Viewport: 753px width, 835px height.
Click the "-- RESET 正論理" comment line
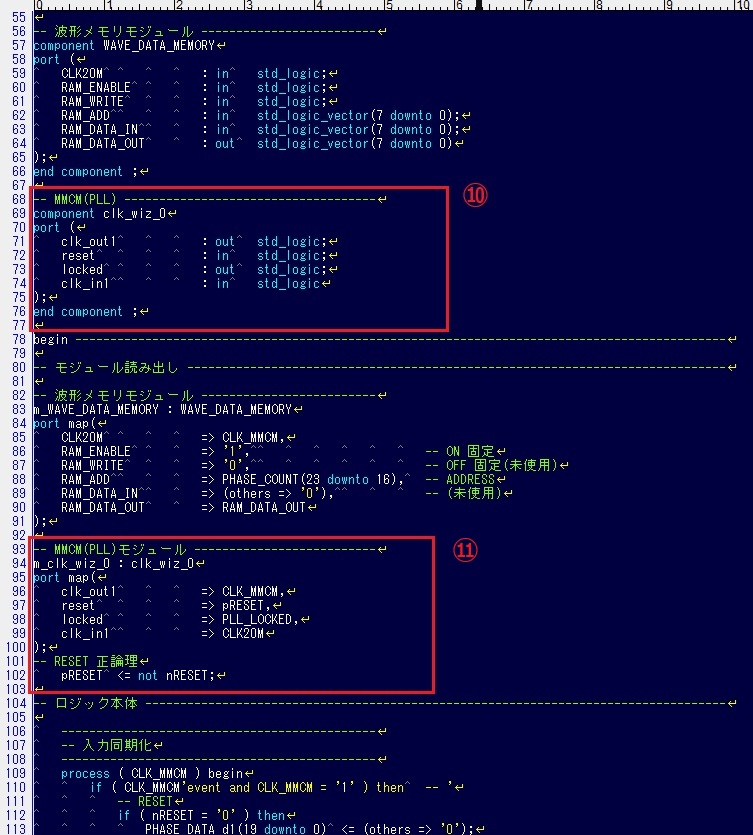[x=91, y=661]
